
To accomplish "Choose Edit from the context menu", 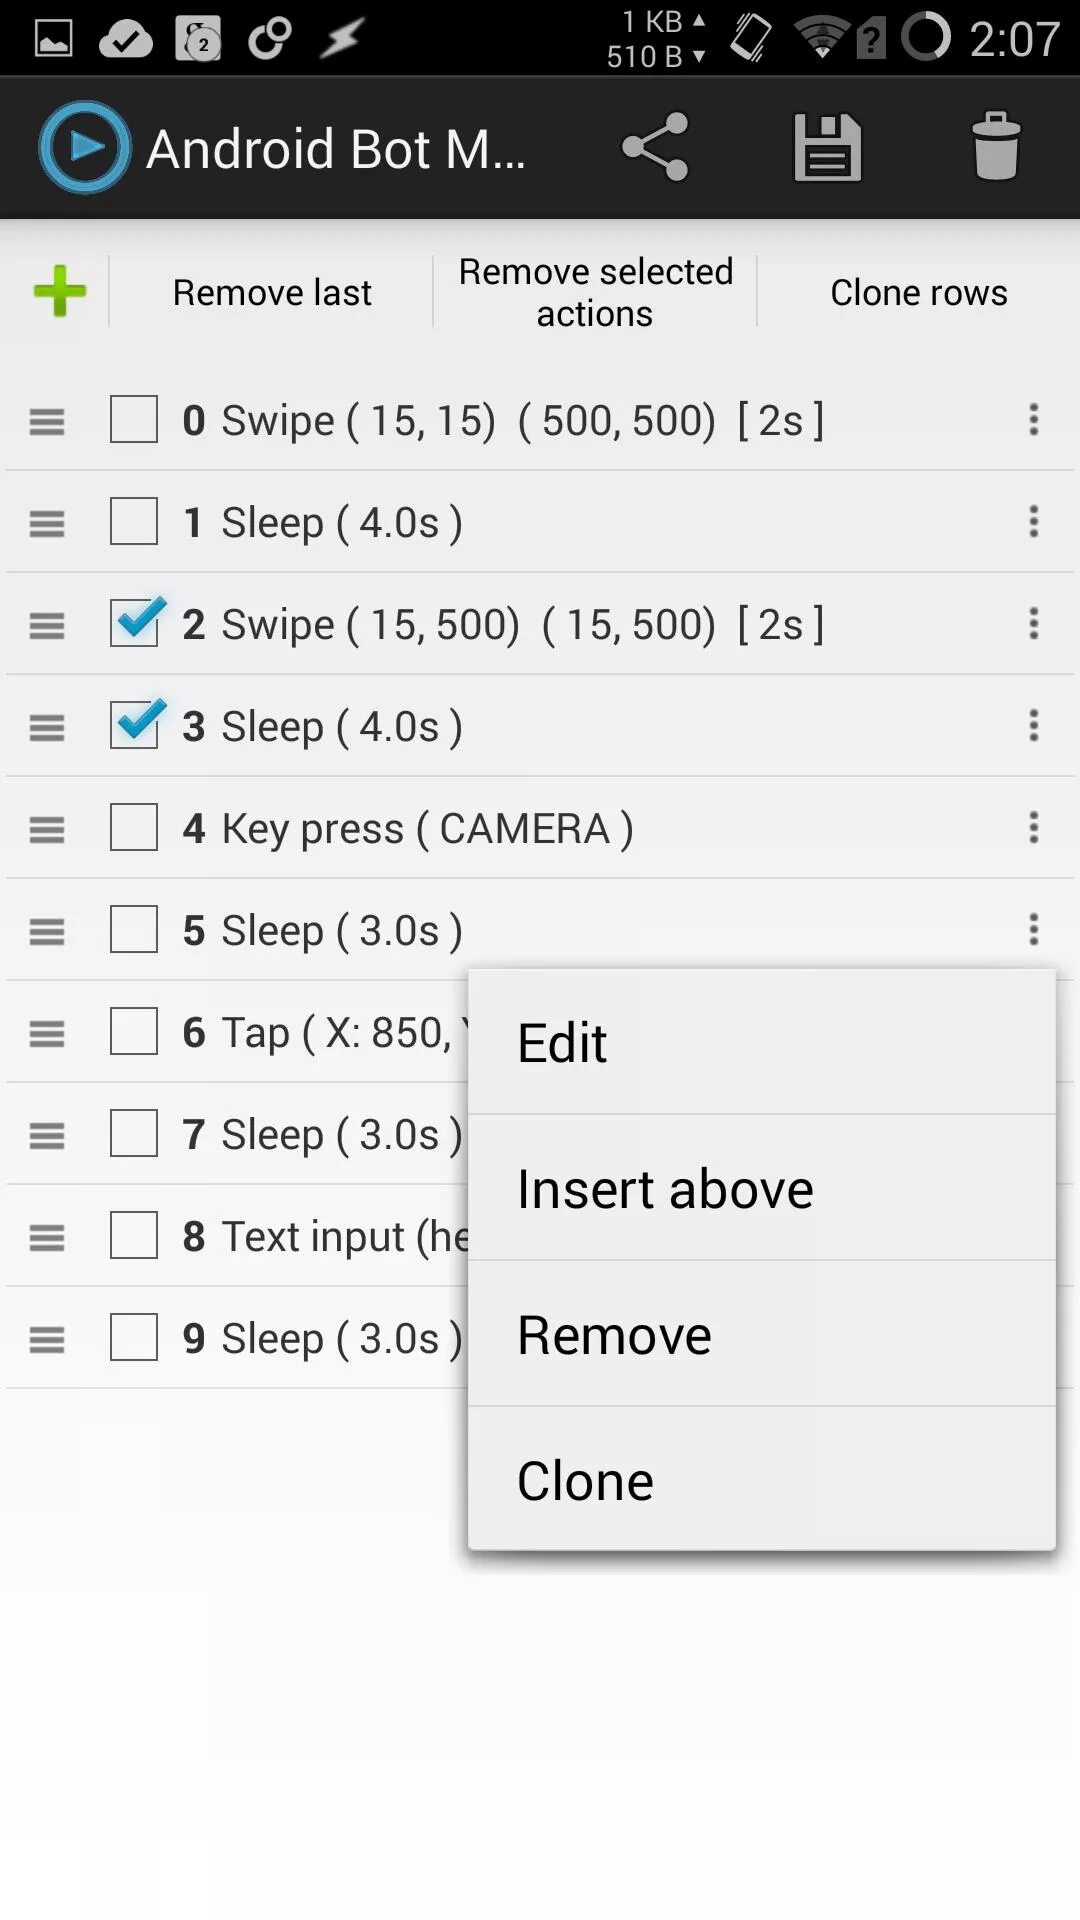I will click(x=761, y=1043).
